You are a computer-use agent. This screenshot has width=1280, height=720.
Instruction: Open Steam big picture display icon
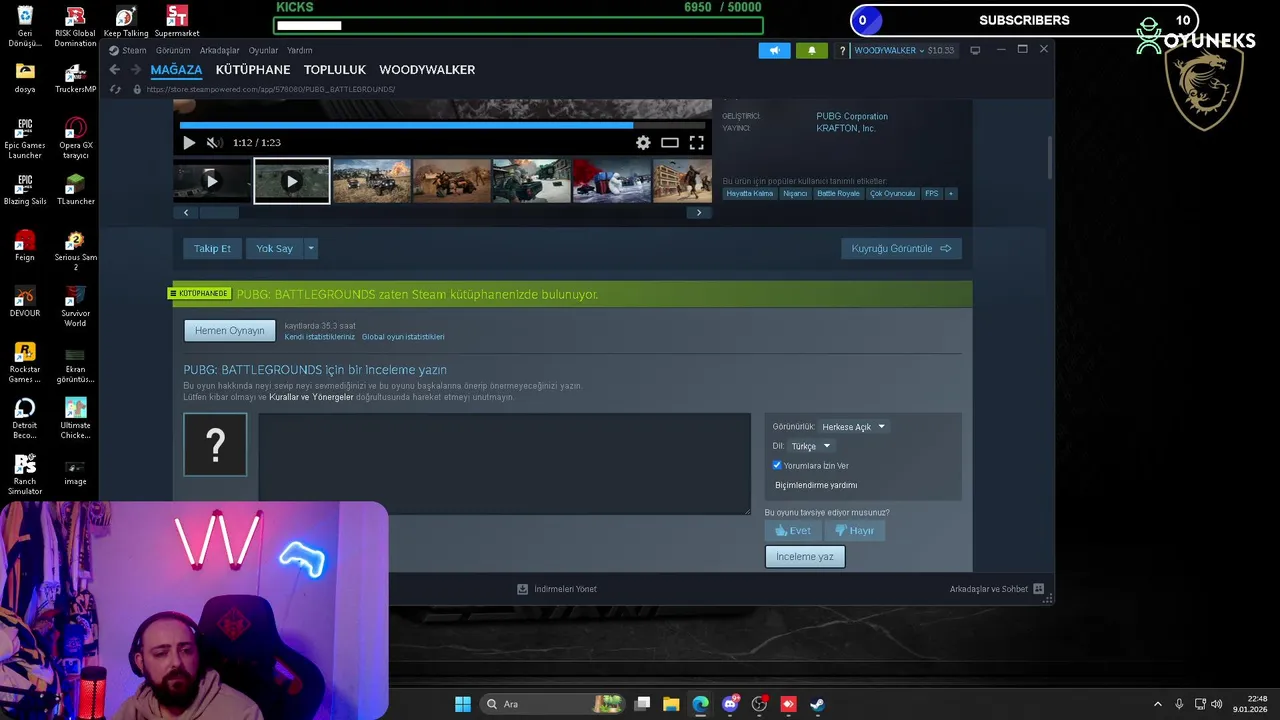click(975, 50)
